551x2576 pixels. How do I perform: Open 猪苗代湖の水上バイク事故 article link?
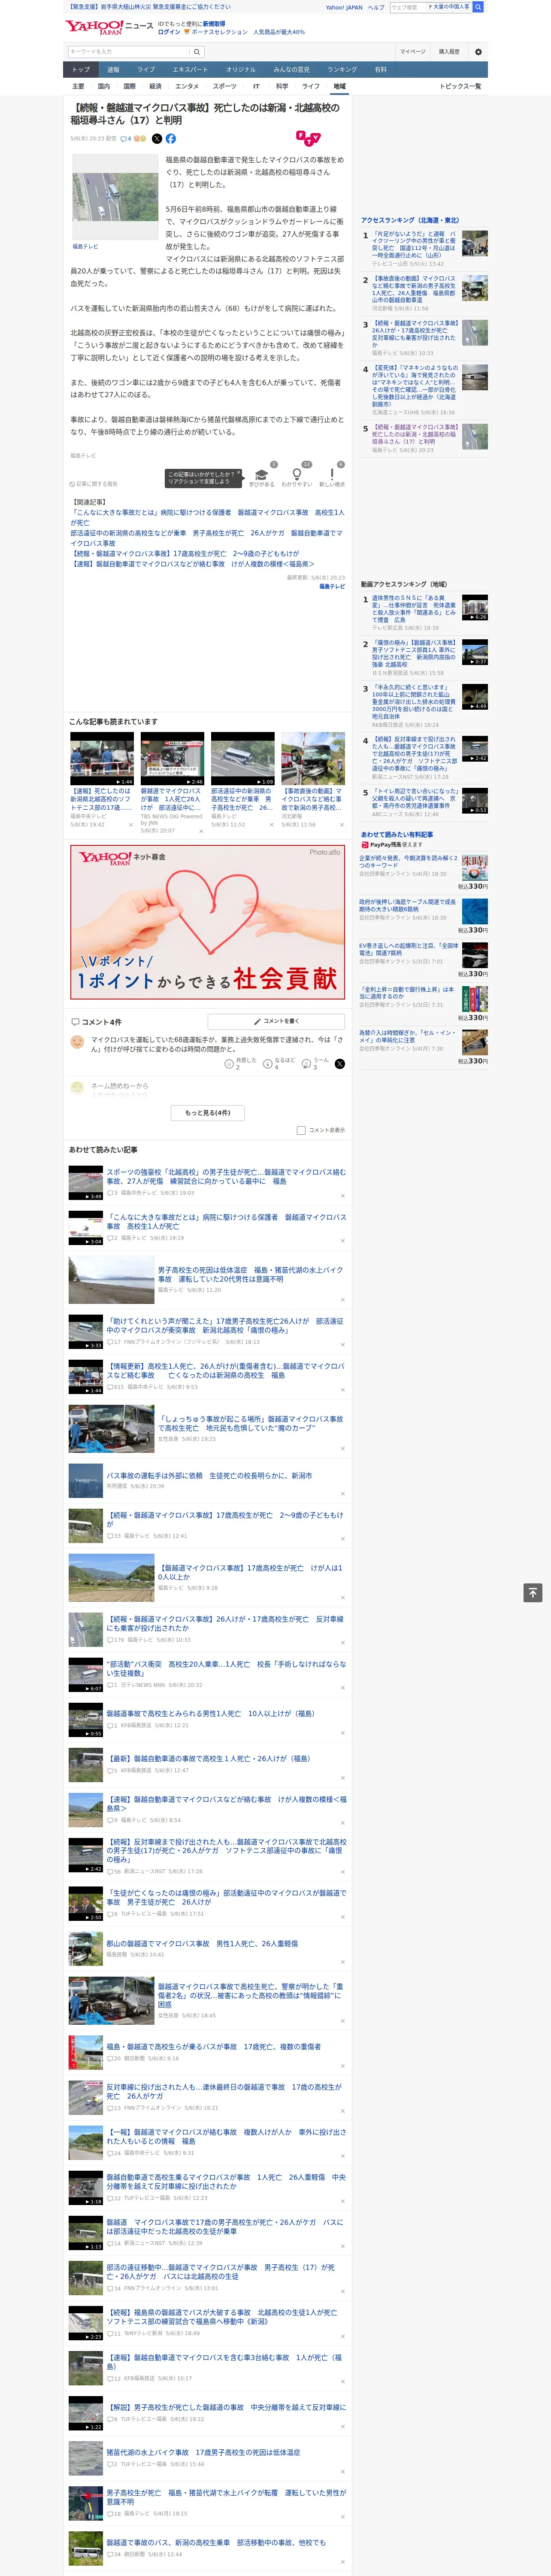pyautogui.click(x=203, y=2452)
